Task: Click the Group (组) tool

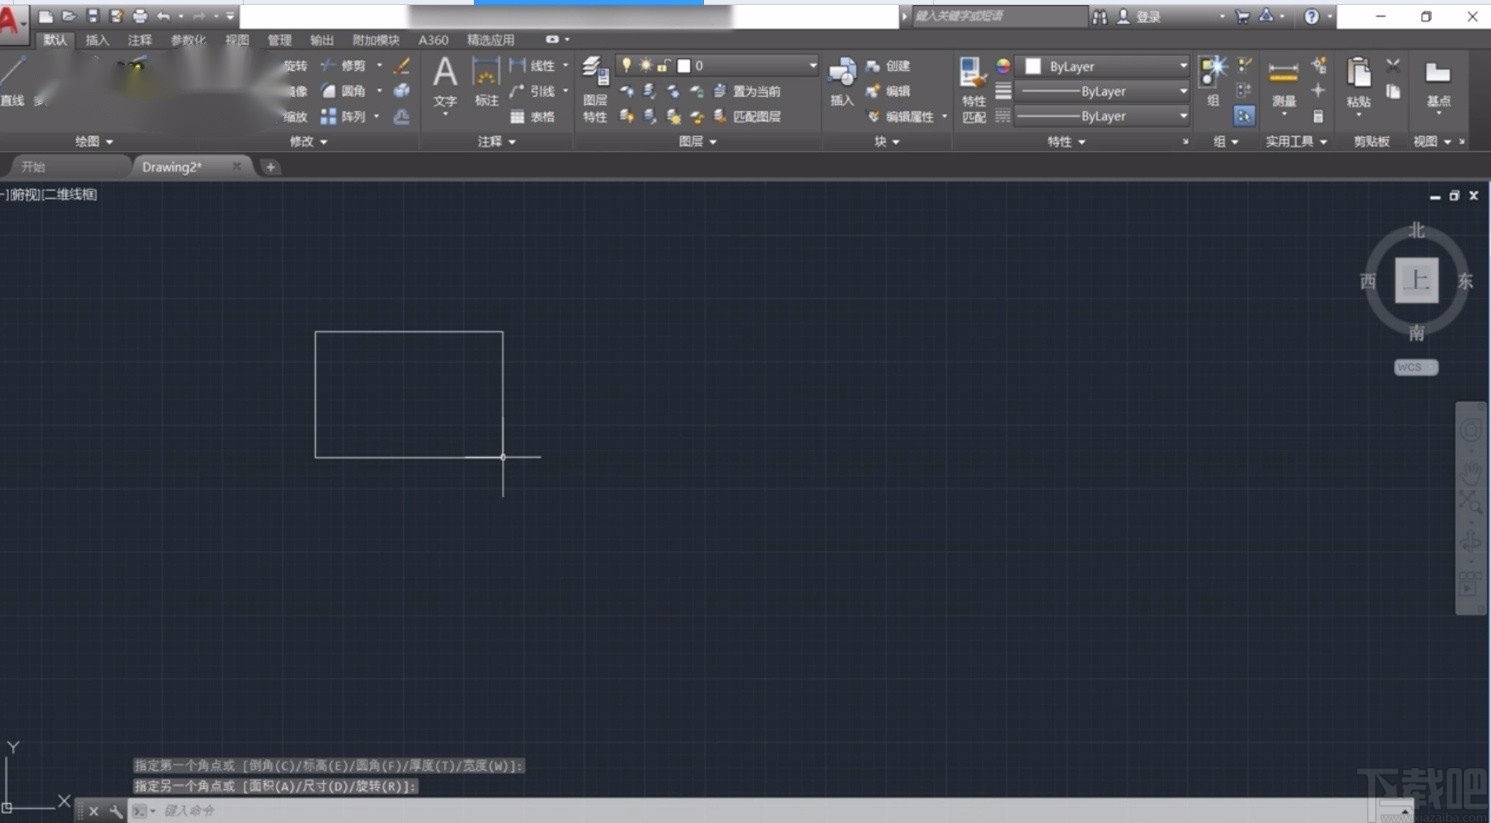Action: 1213,82
